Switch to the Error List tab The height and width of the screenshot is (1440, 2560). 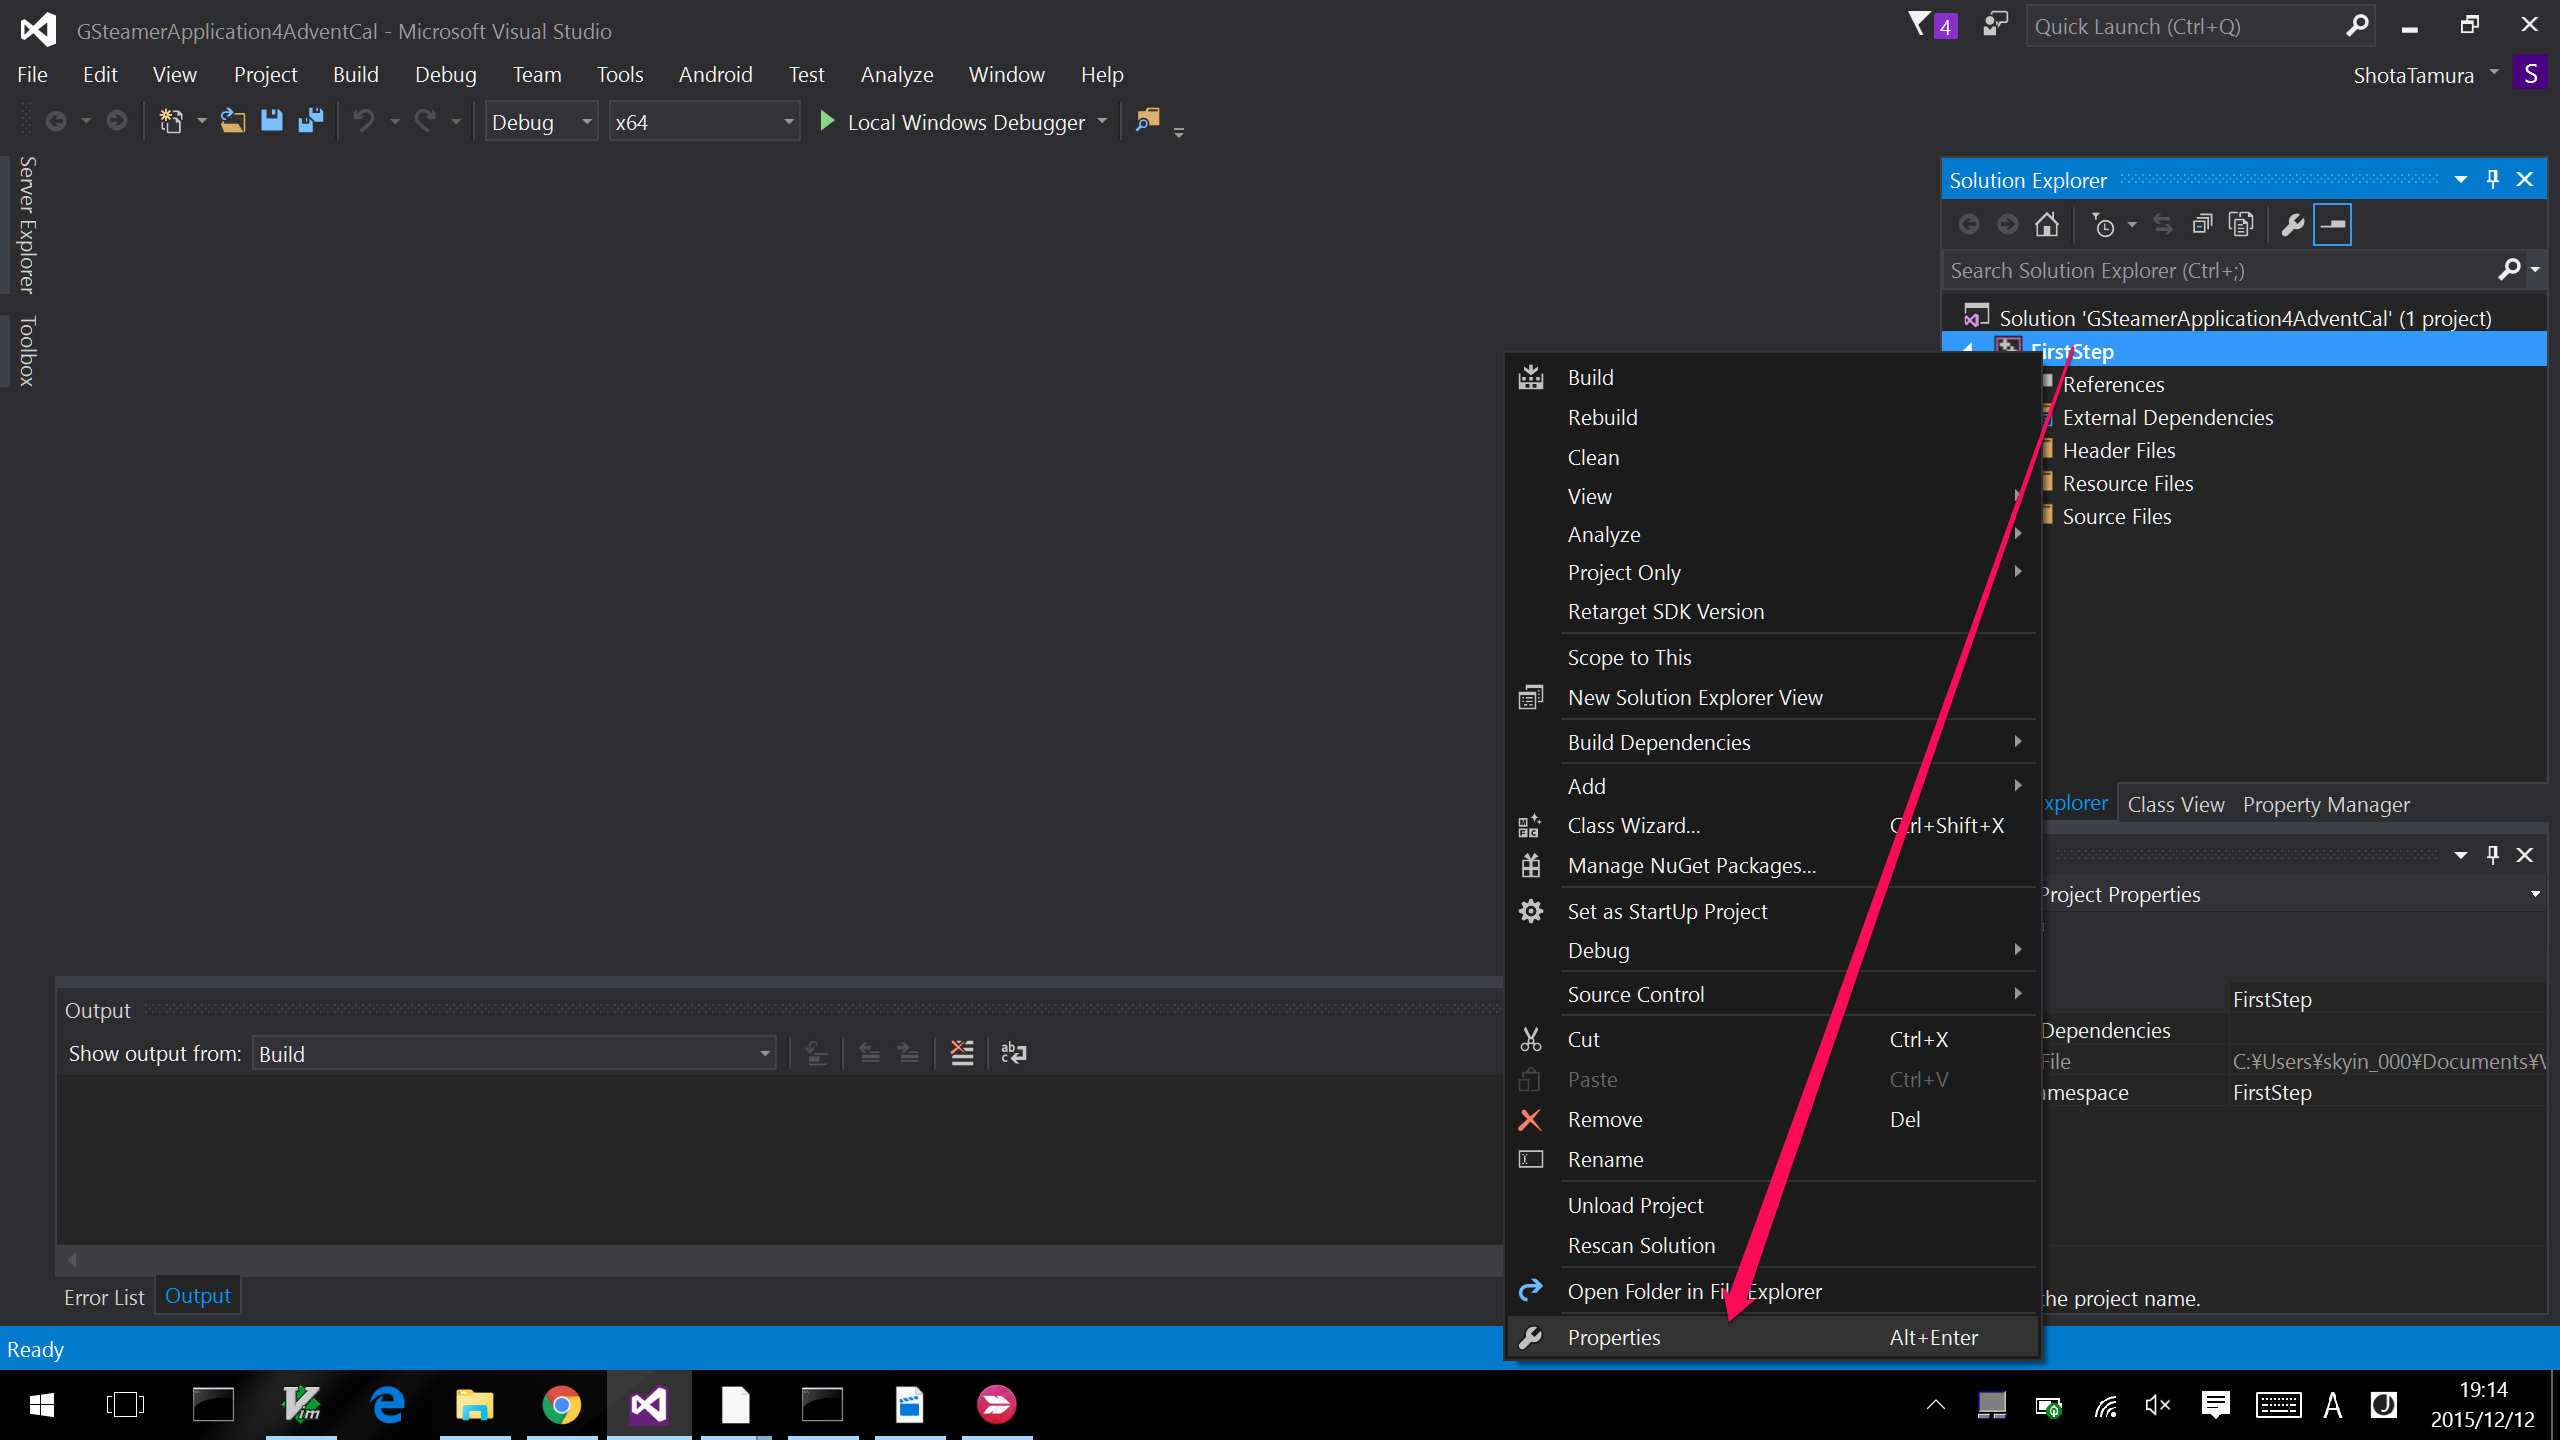[x=104, y=1296]
